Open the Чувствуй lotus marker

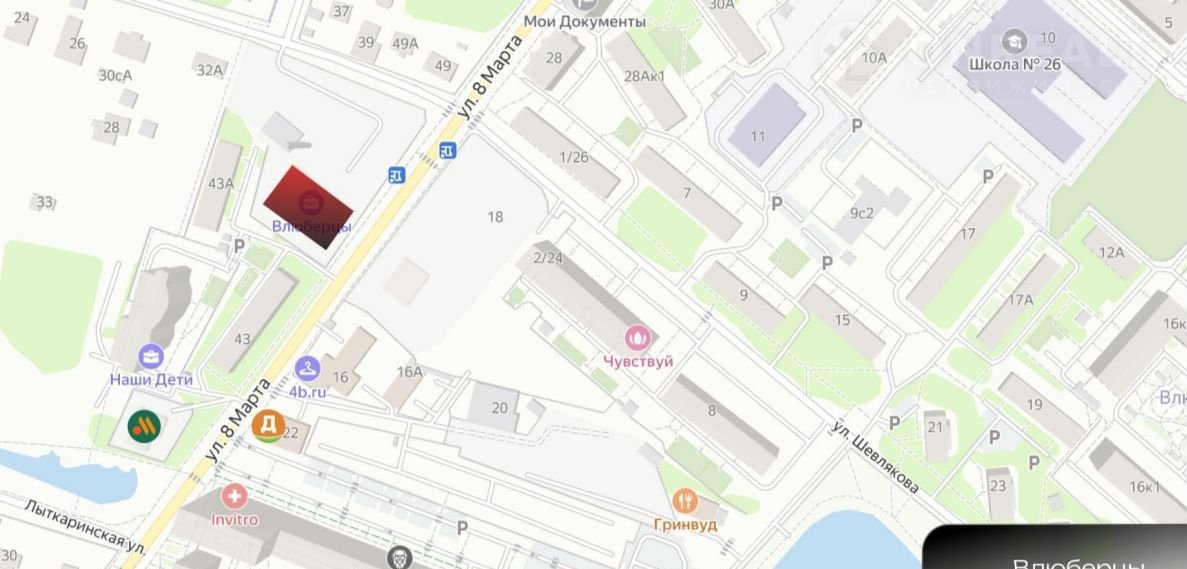[x=638, y=337]
